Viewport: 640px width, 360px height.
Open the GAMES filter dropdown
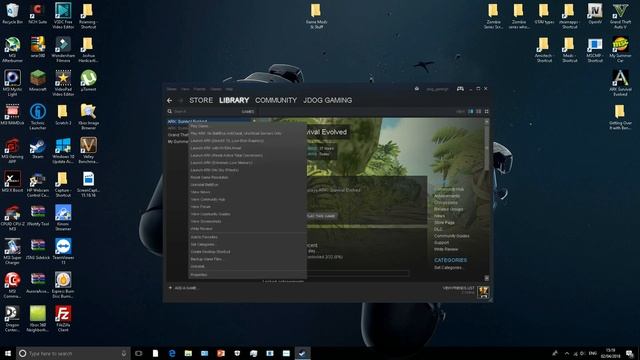248,111
